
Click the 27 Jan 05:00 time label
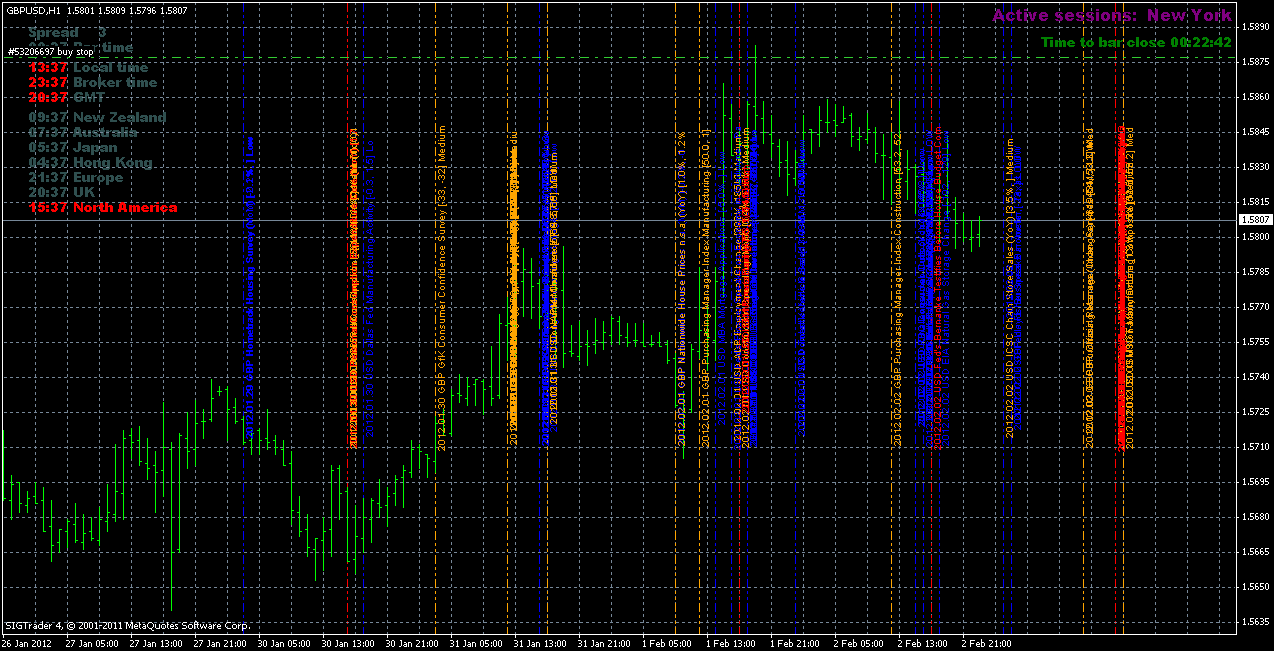click(x=93, y=643)
